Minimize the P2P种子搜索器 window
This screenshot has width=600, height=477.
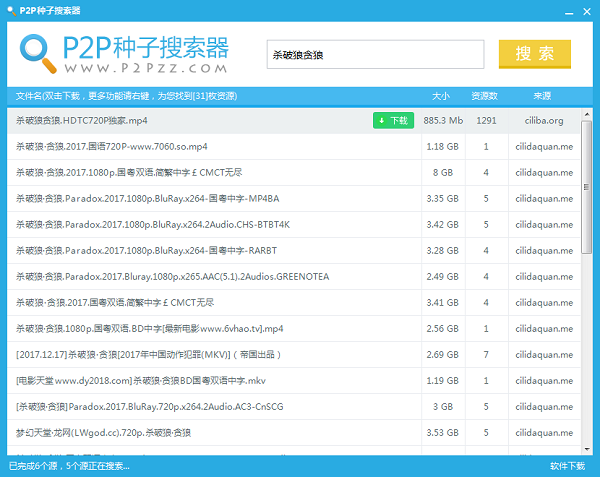tap(569, 12)
